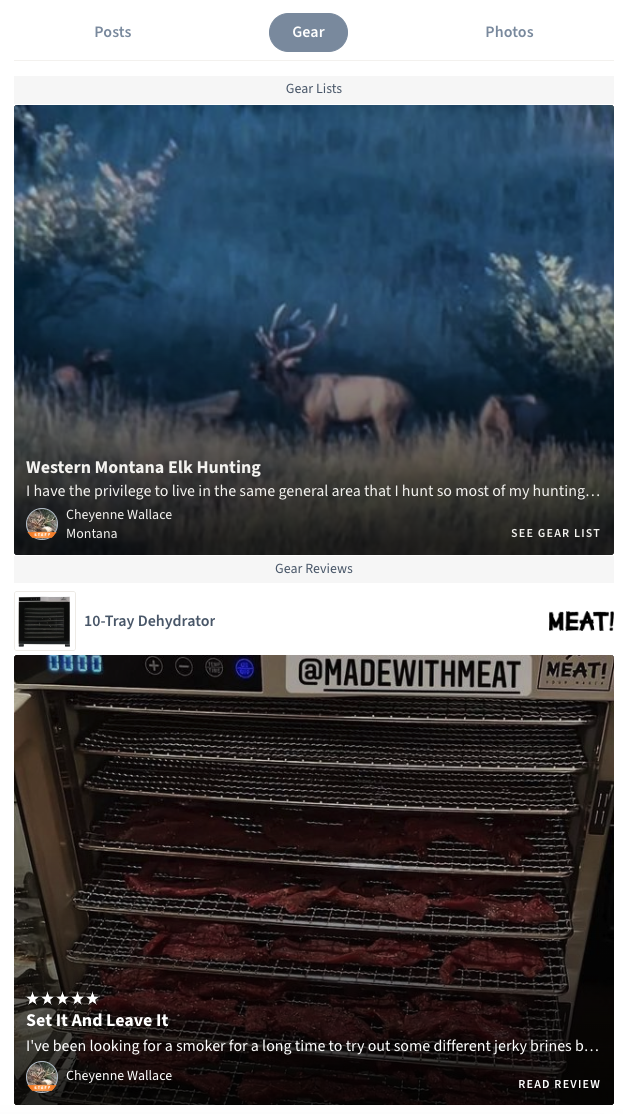This screenshot has height=1114, width=623.
Task: Select the Gear tab
Action: [x=308, y=32]
